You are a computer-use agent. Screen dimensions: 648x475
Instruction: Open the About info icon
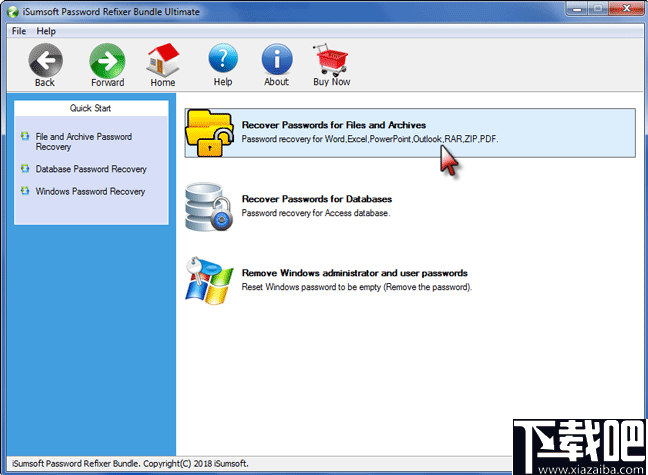277,60
